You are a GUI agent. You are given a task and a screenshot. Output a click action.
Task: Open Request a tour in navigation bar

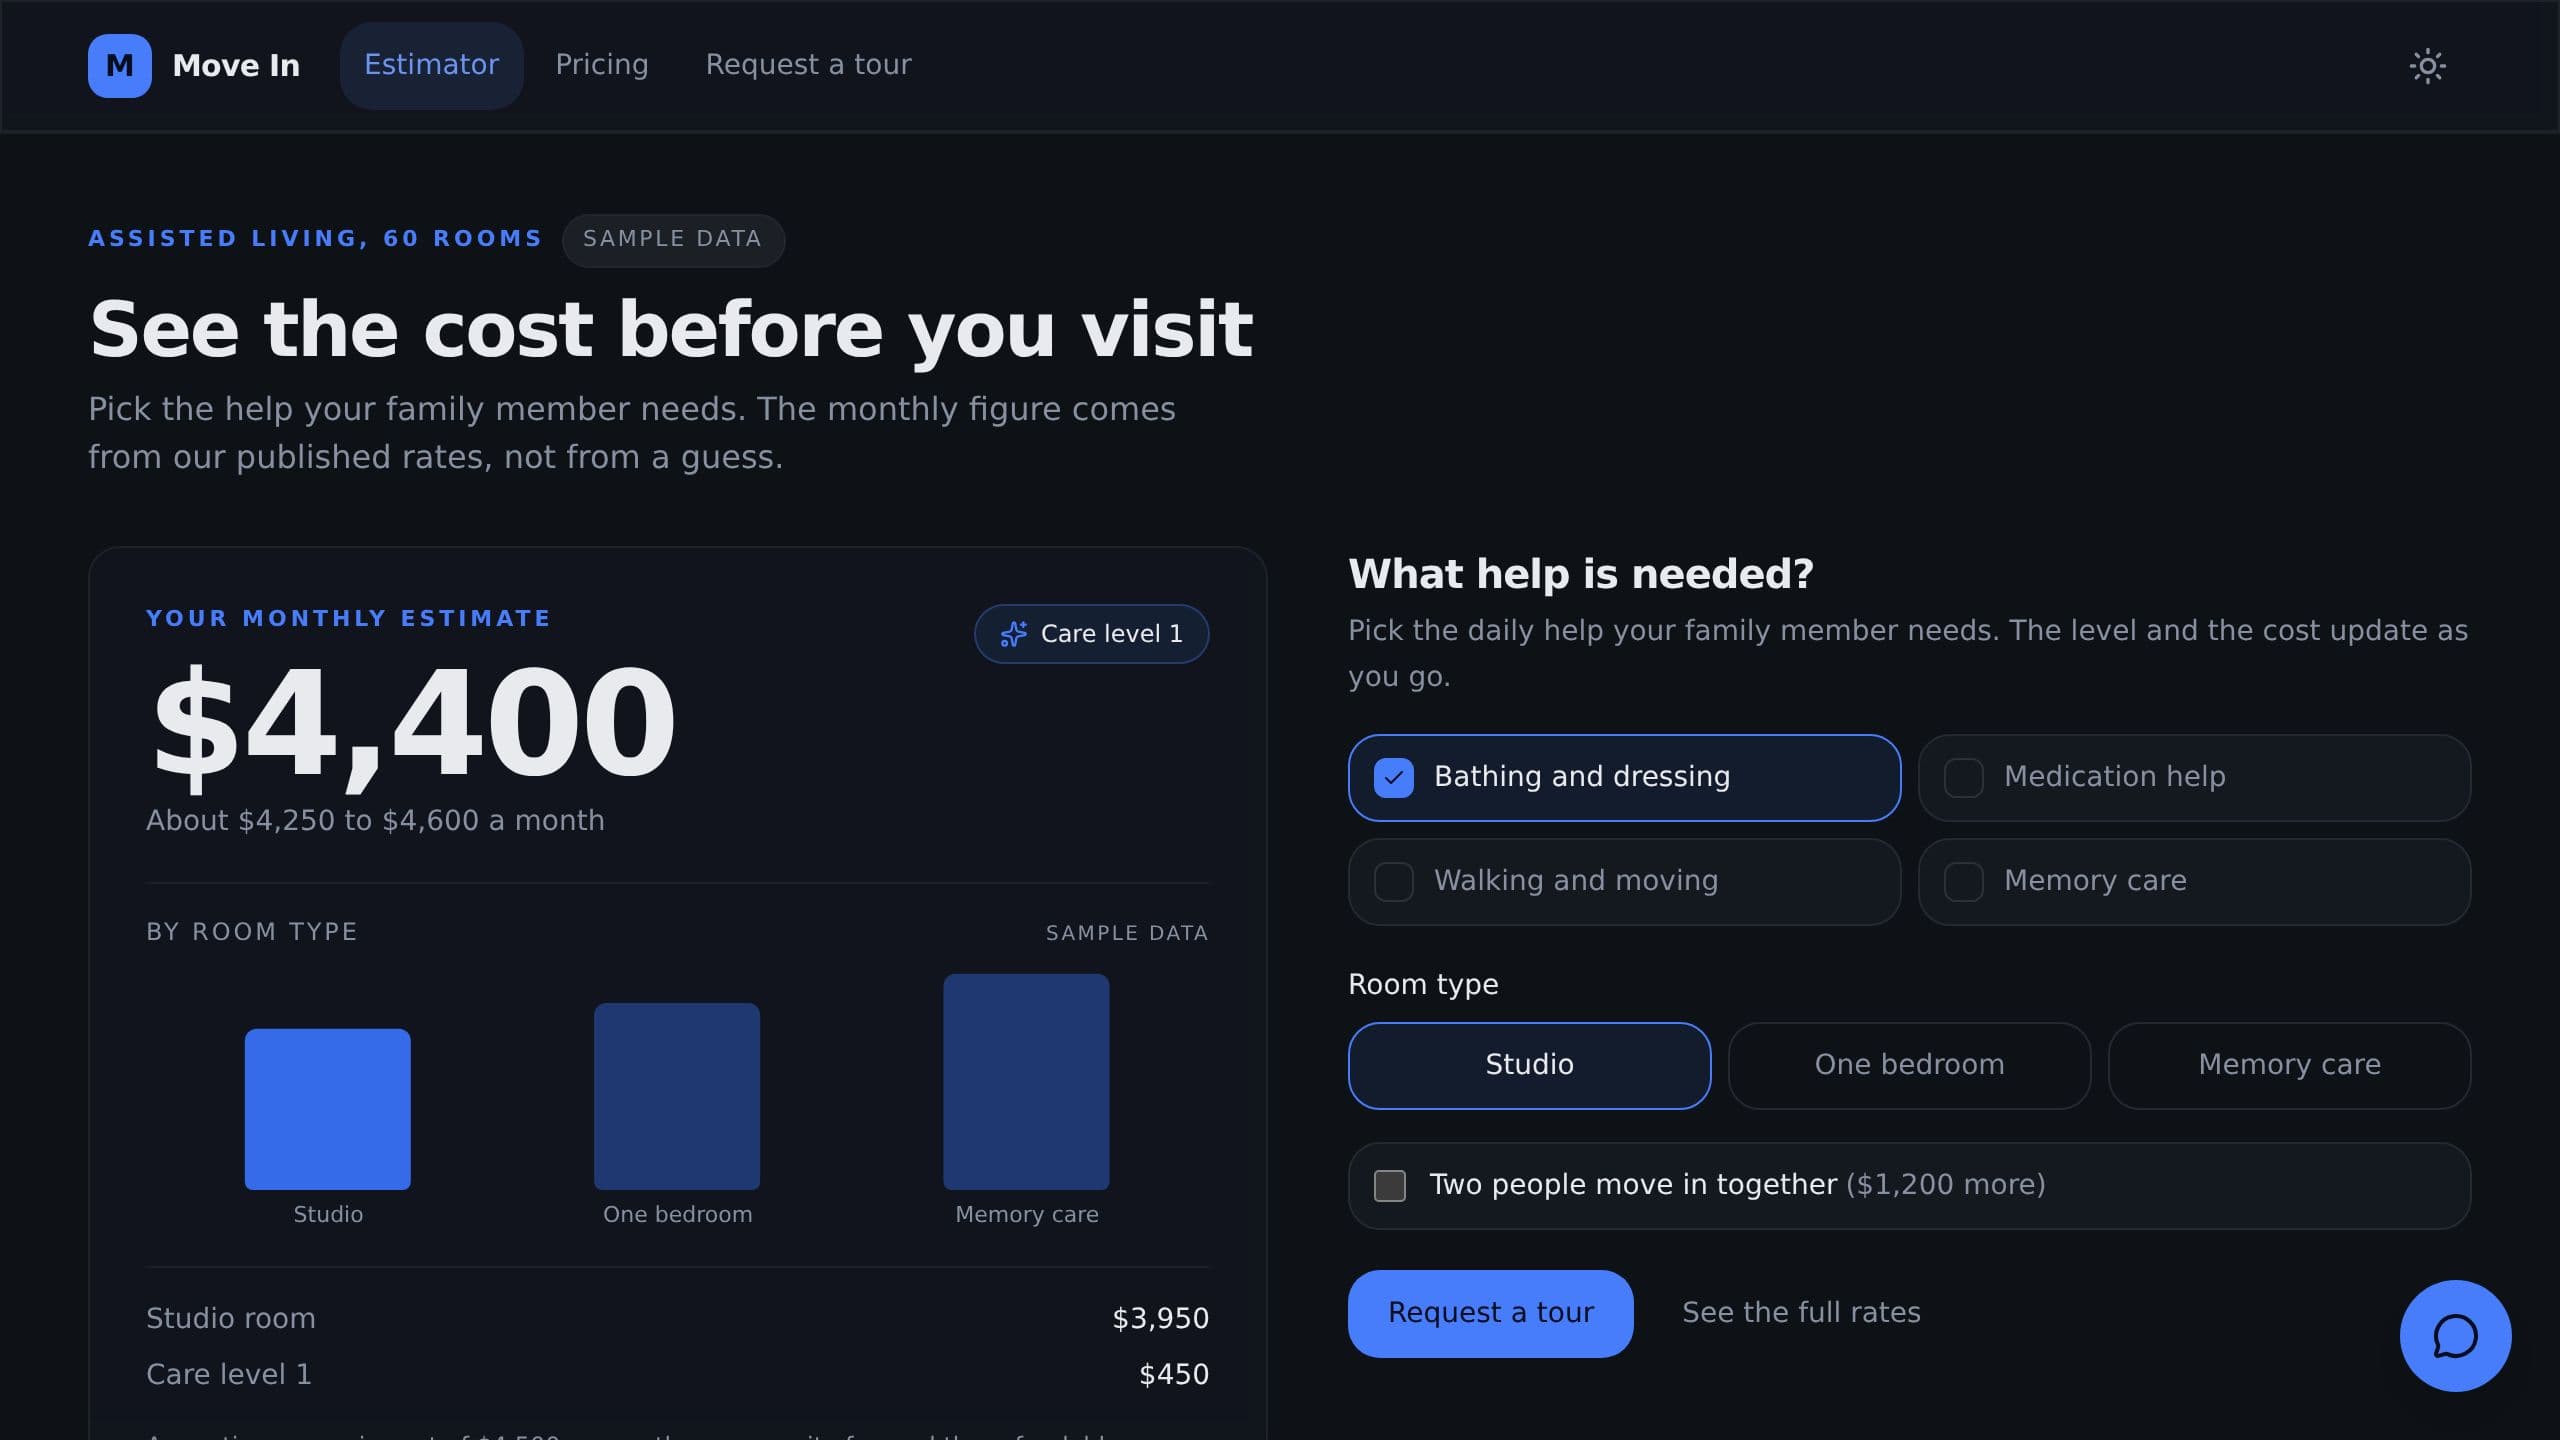808,65
